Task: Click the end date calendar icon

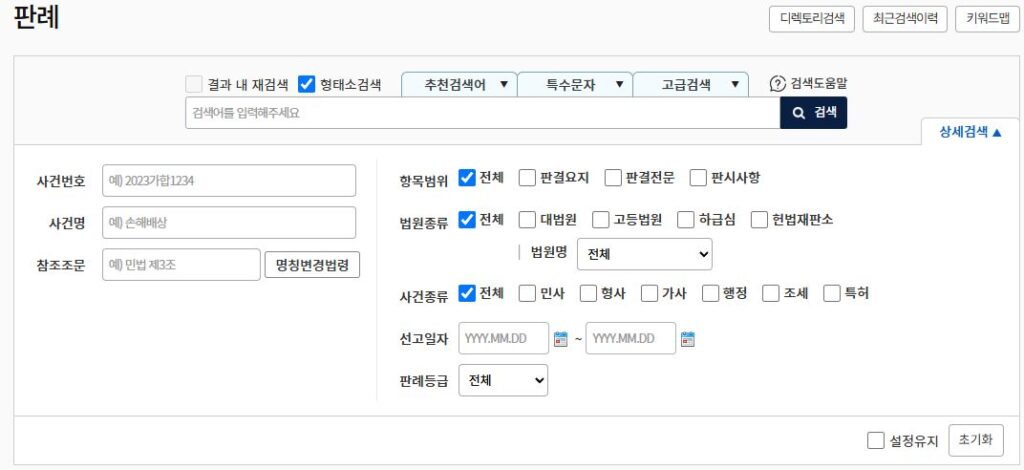Action: coord(687,339)
